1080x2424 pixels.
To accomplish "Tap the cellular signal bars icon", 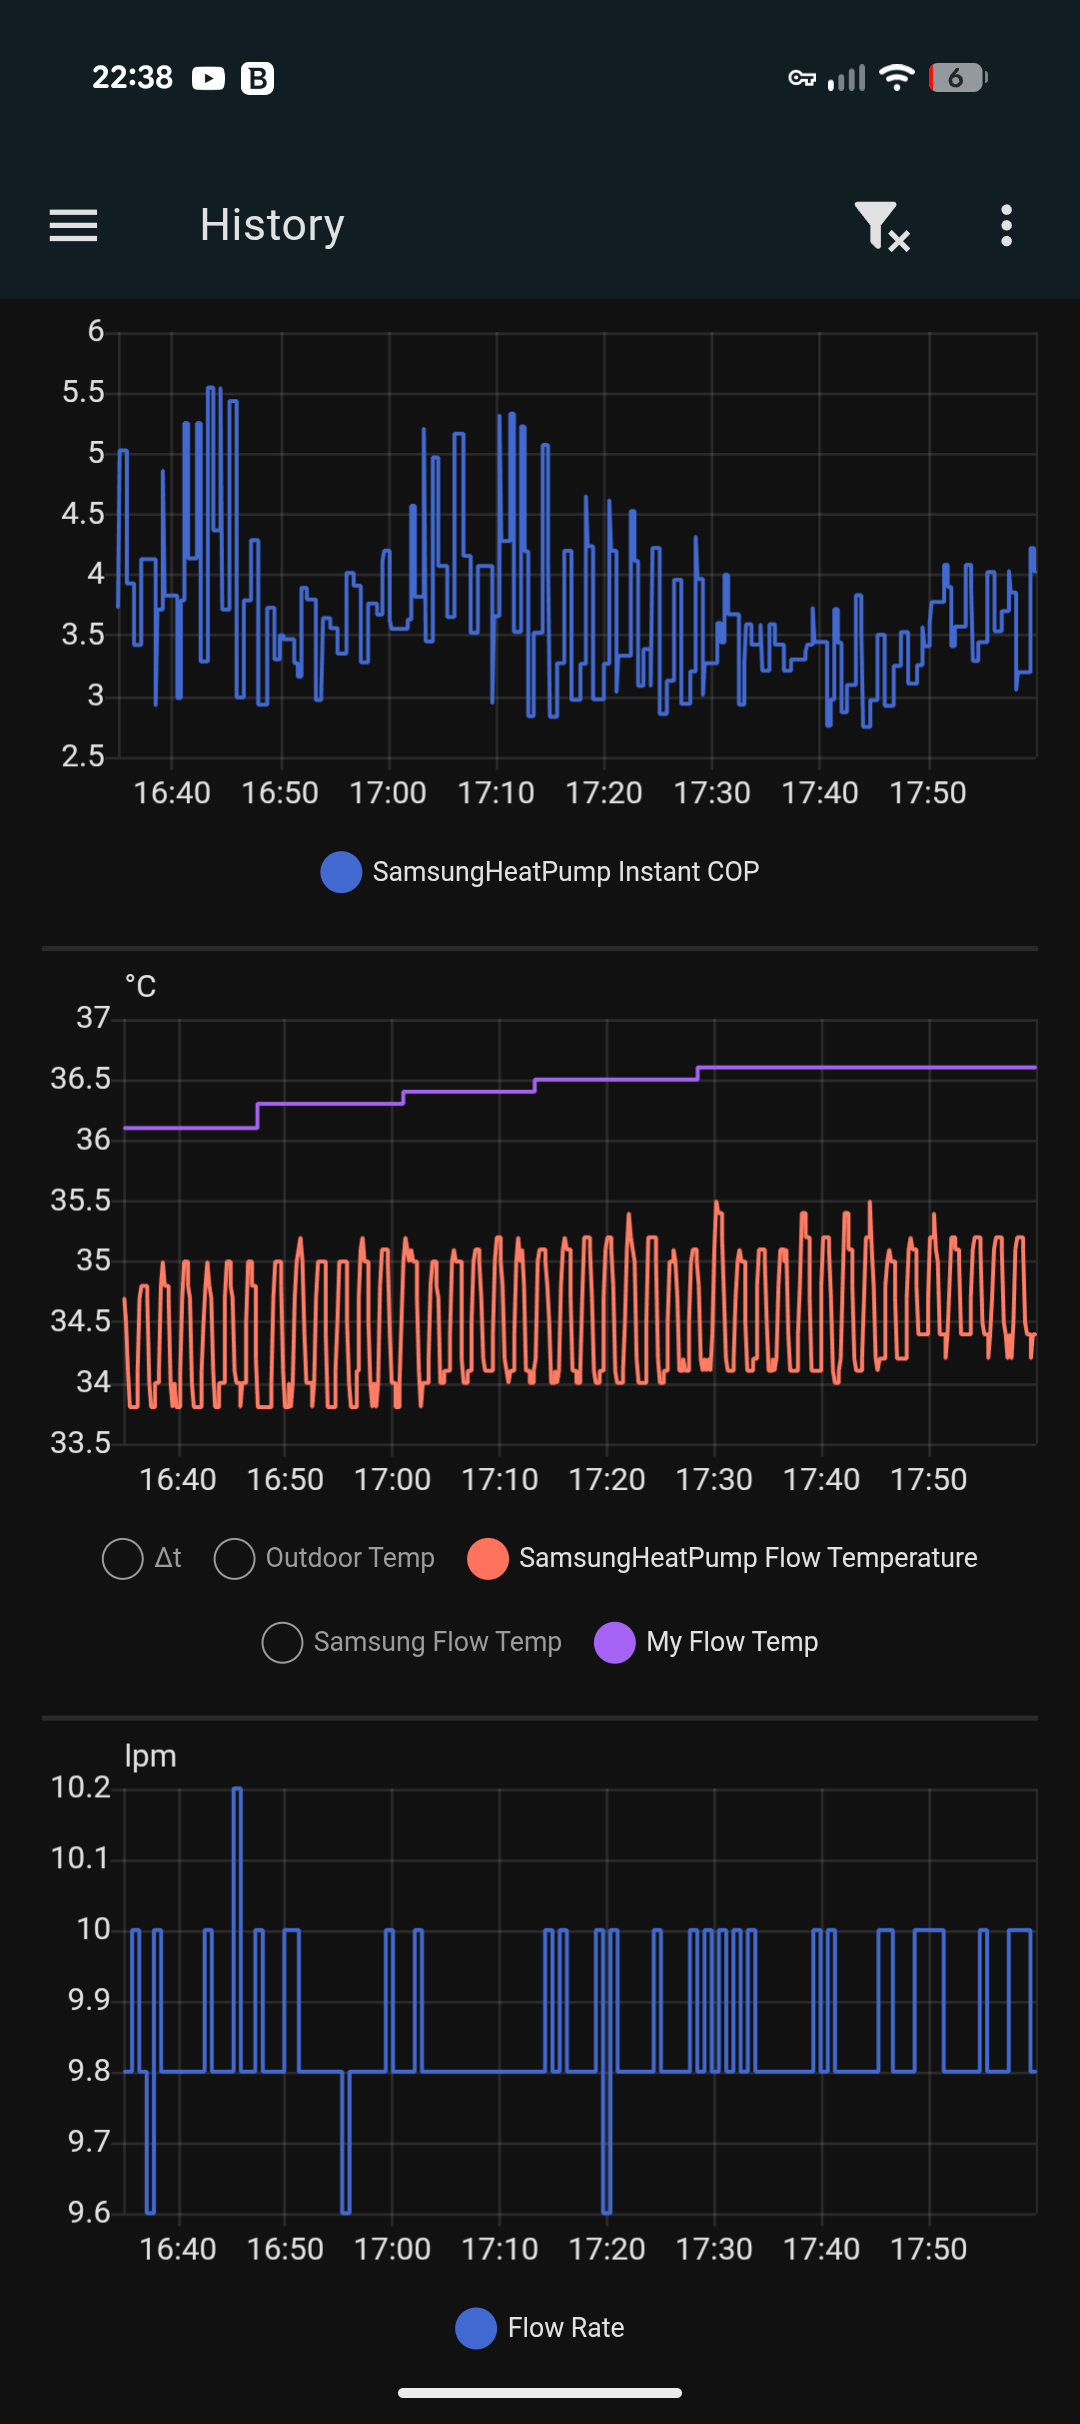I will click(x=847, y=78).
